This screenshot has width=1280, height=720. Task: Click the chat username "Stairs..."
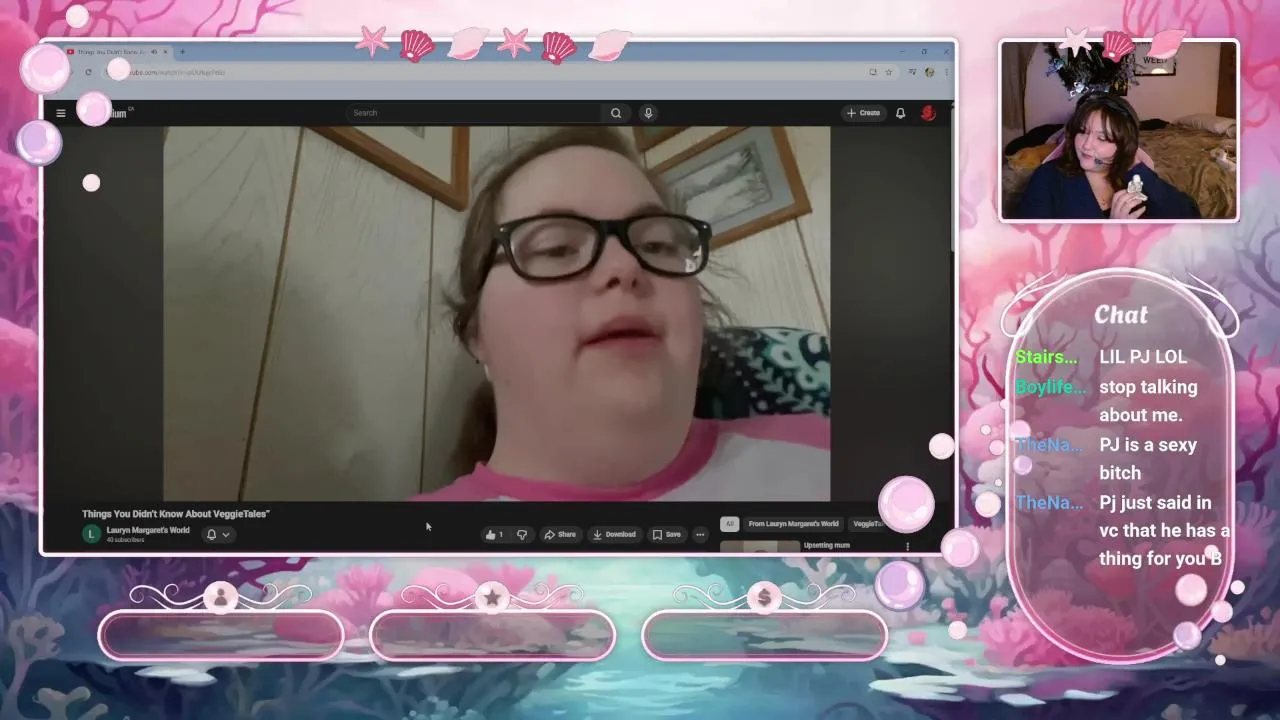tap(1046, 357)
